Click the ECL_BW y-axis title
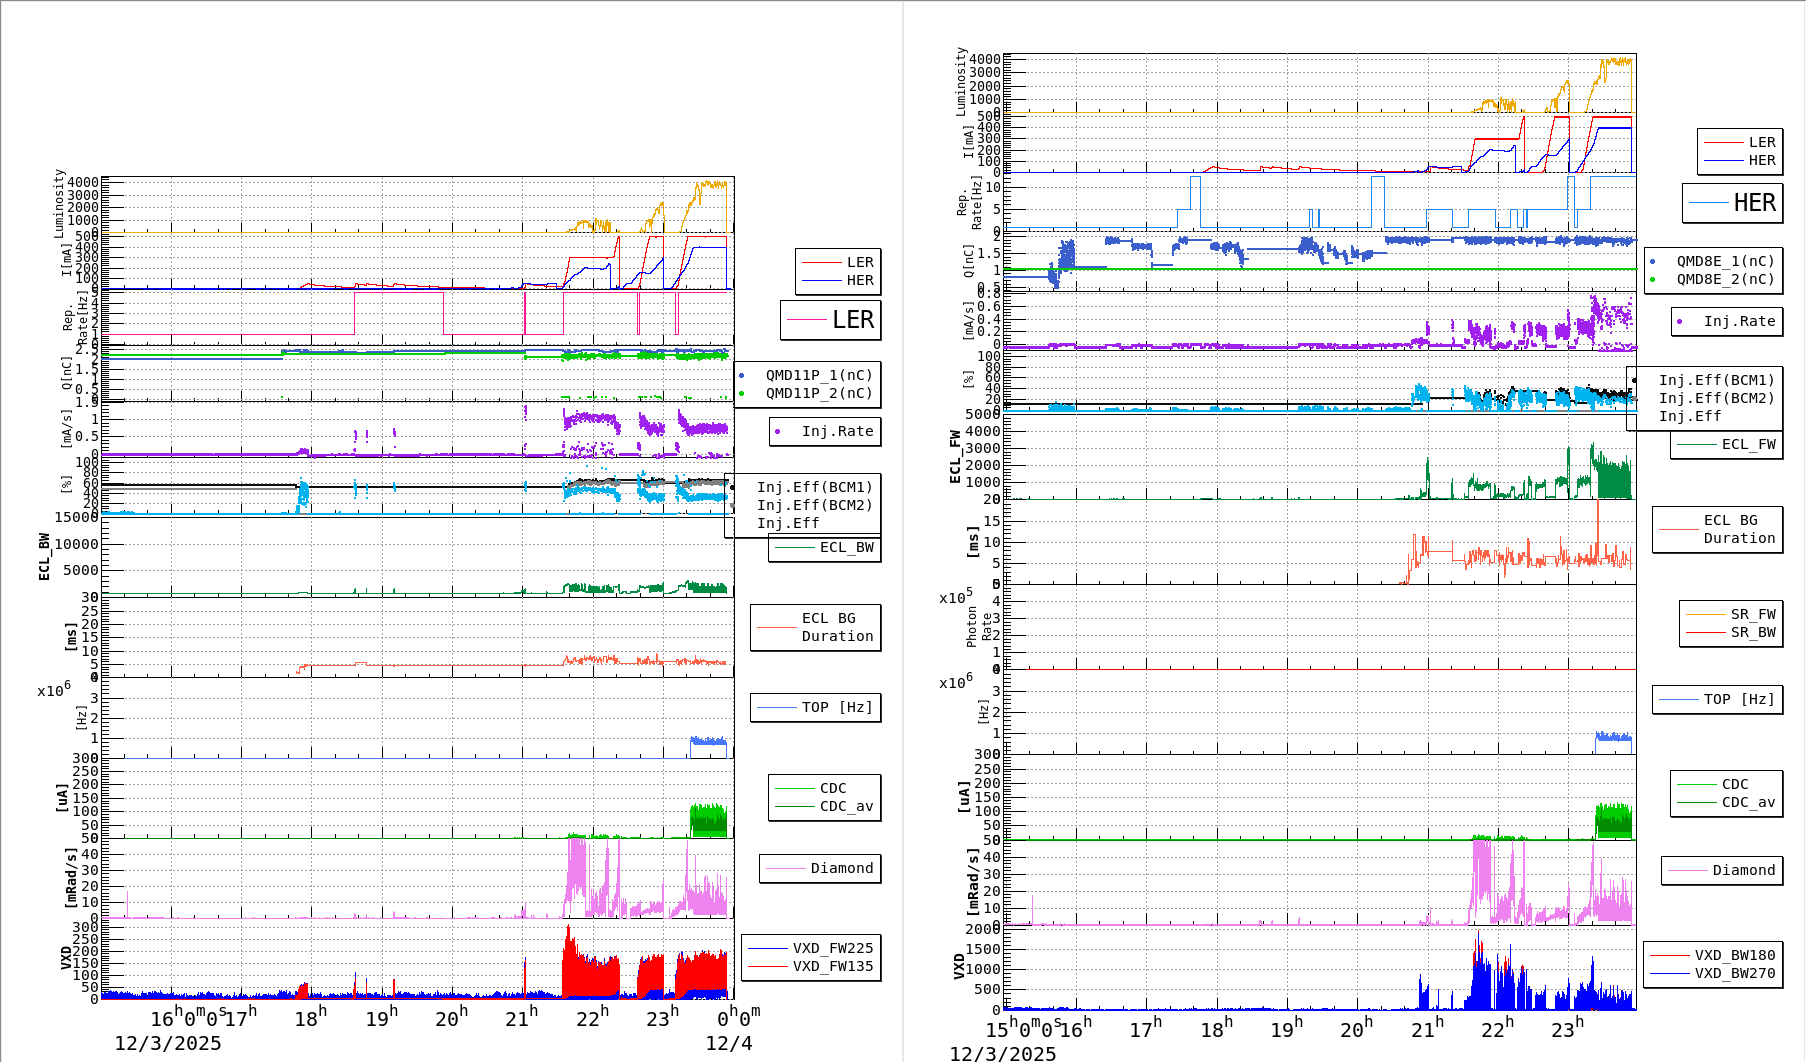1806x1062 pixels. tap(44, 557)
